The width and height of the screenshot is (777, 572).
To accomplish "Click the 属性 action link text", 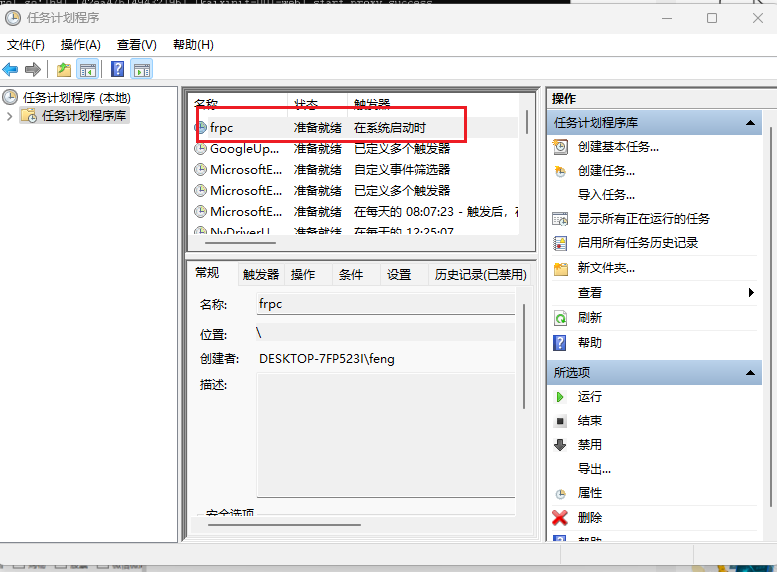I will click(590, 493).
